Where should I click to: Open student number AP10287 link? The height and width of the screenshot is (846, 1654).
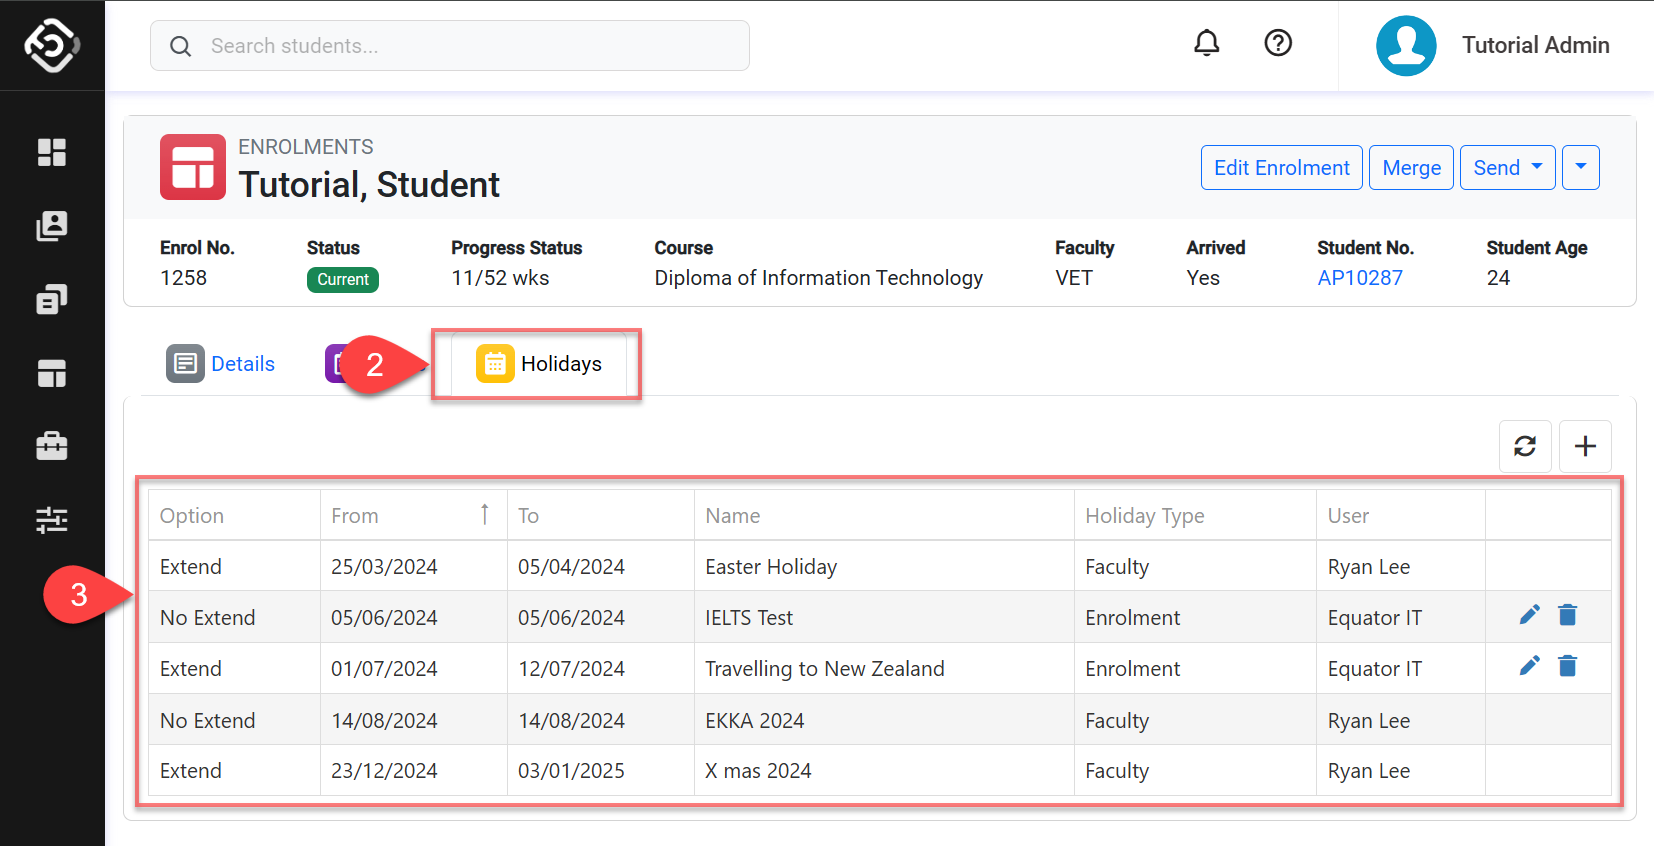[1360, 278]
